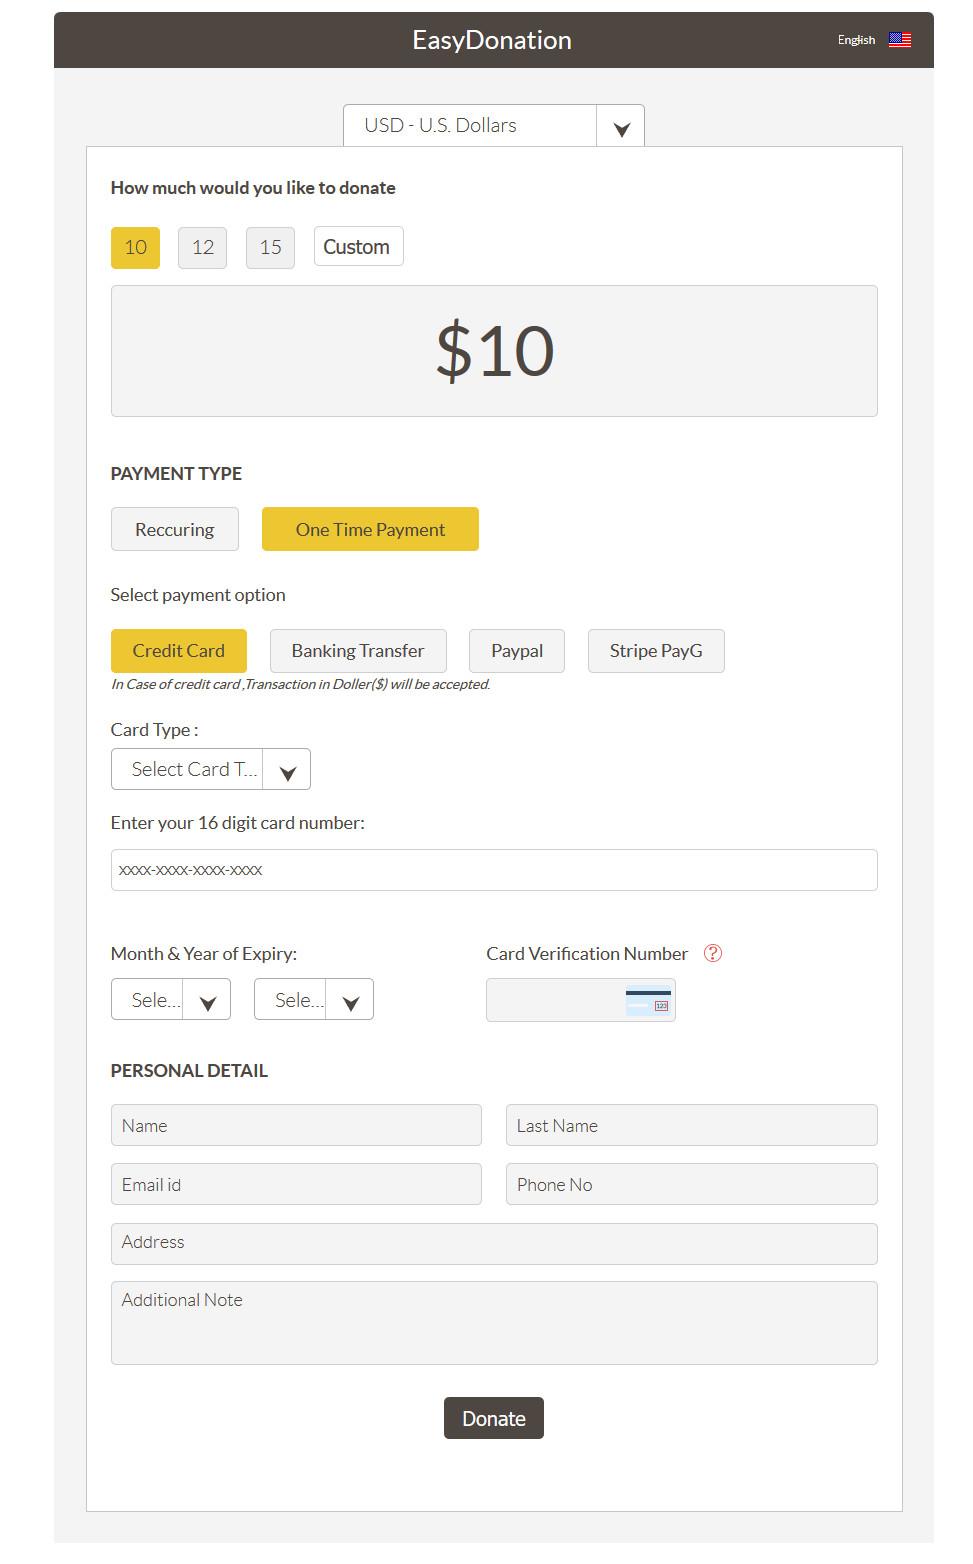Click the US flag language icon
973x1564 pixels.
(899, 40)
